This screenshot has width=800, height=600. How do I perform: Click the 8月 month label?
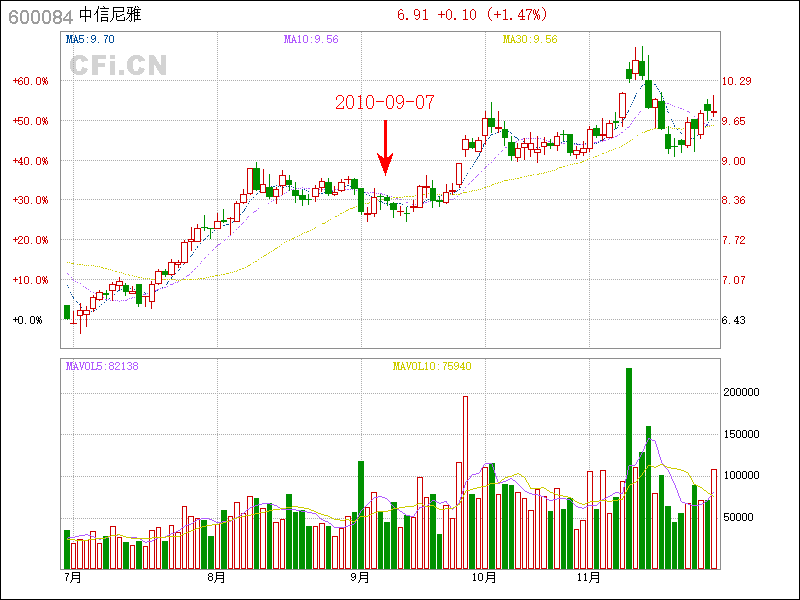click(x=216, y=578)
